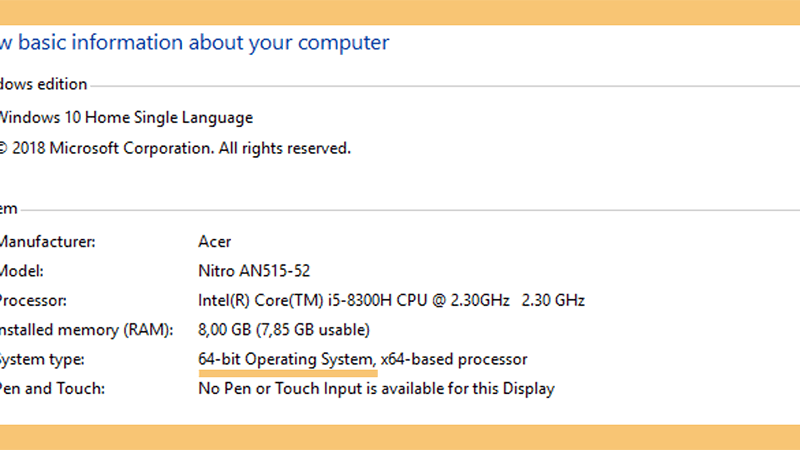Select the Intel Core i5-8300H processor text
The image size is (800, 450).
coord(354,301)
